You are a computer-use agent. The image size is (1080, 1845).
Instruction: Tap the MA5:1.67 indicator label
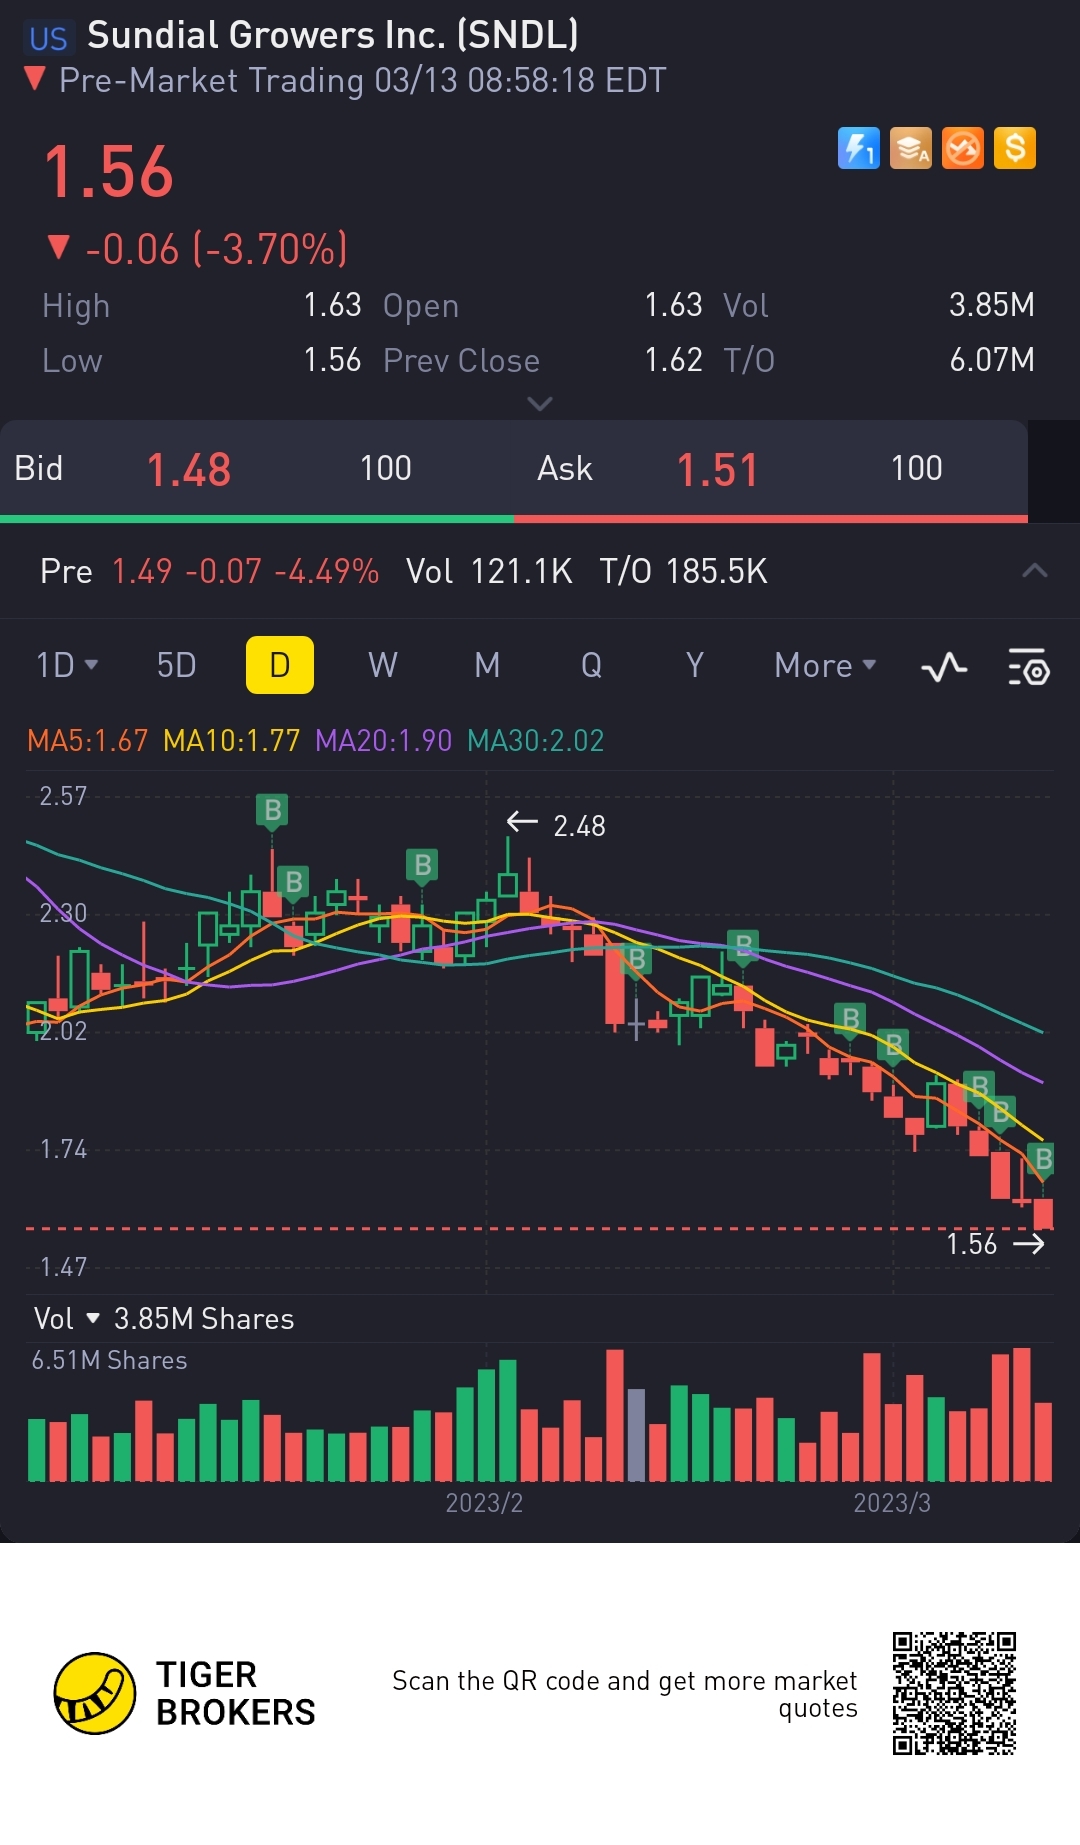87,741
